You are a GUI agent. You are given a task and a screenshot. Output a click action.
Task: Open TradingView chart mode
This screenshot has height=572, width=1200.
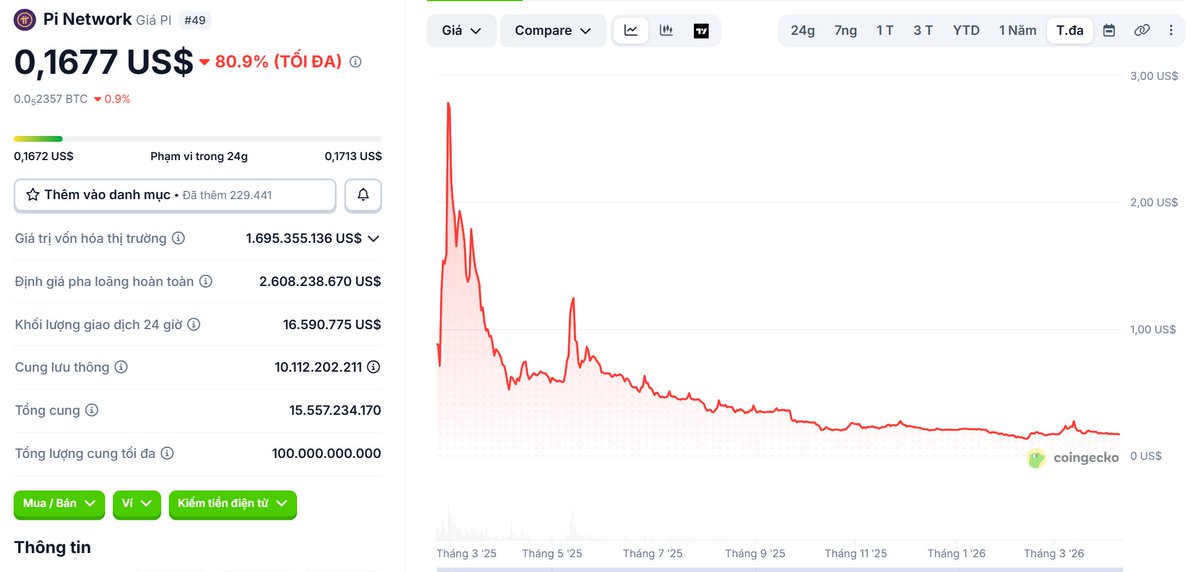point(701,30)
